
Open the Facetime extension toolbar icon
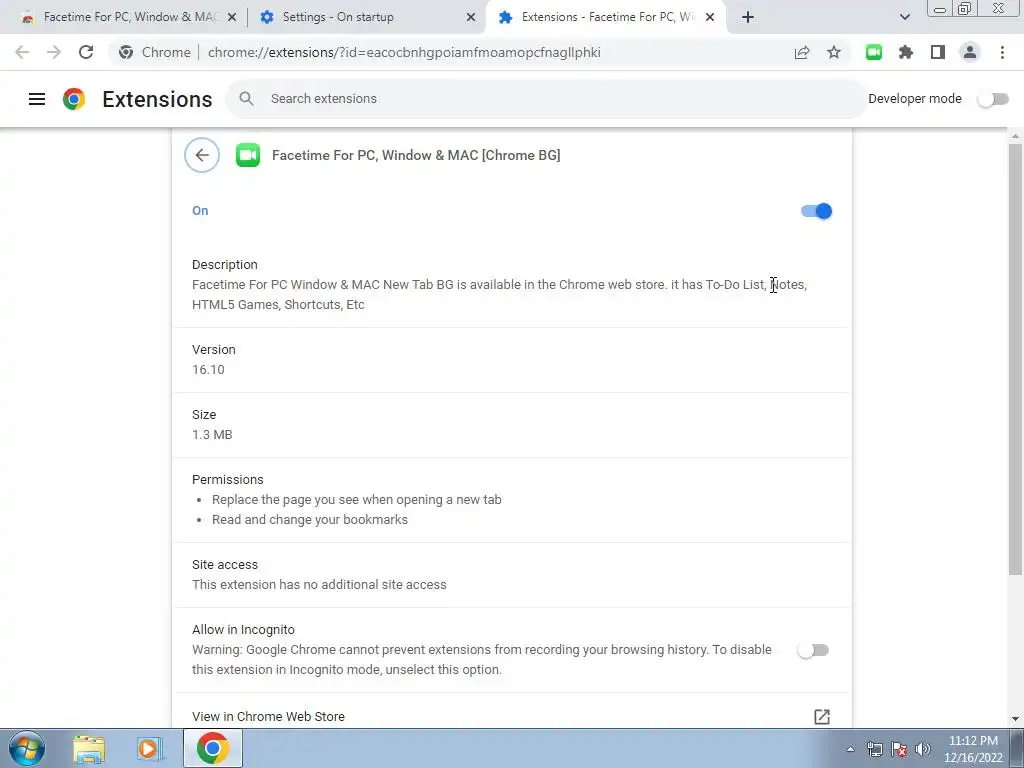pos(874,52)
